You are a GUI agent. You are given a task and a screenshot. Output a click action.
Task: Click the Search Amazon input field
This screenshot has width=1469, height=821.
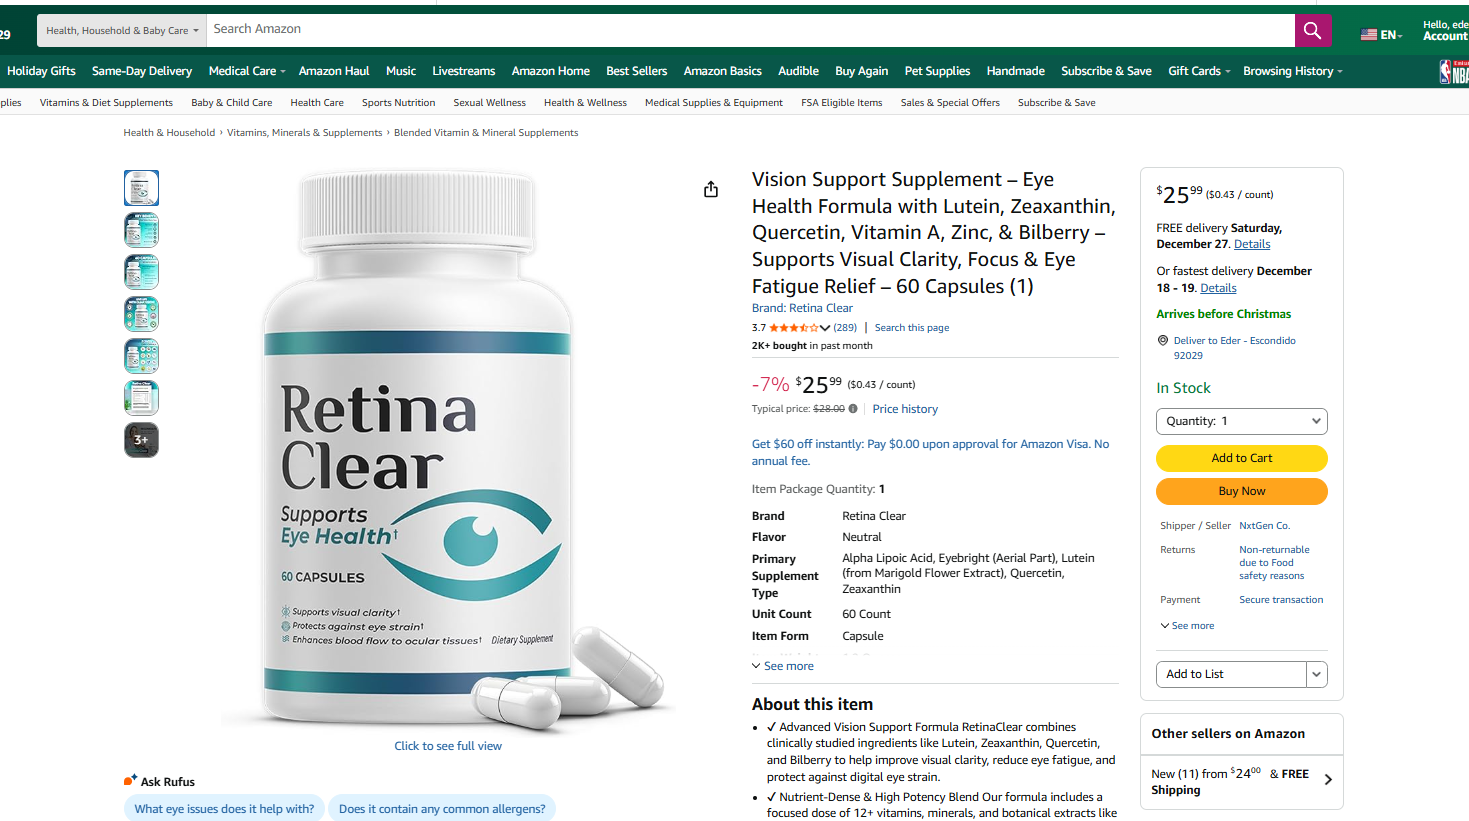750,31
